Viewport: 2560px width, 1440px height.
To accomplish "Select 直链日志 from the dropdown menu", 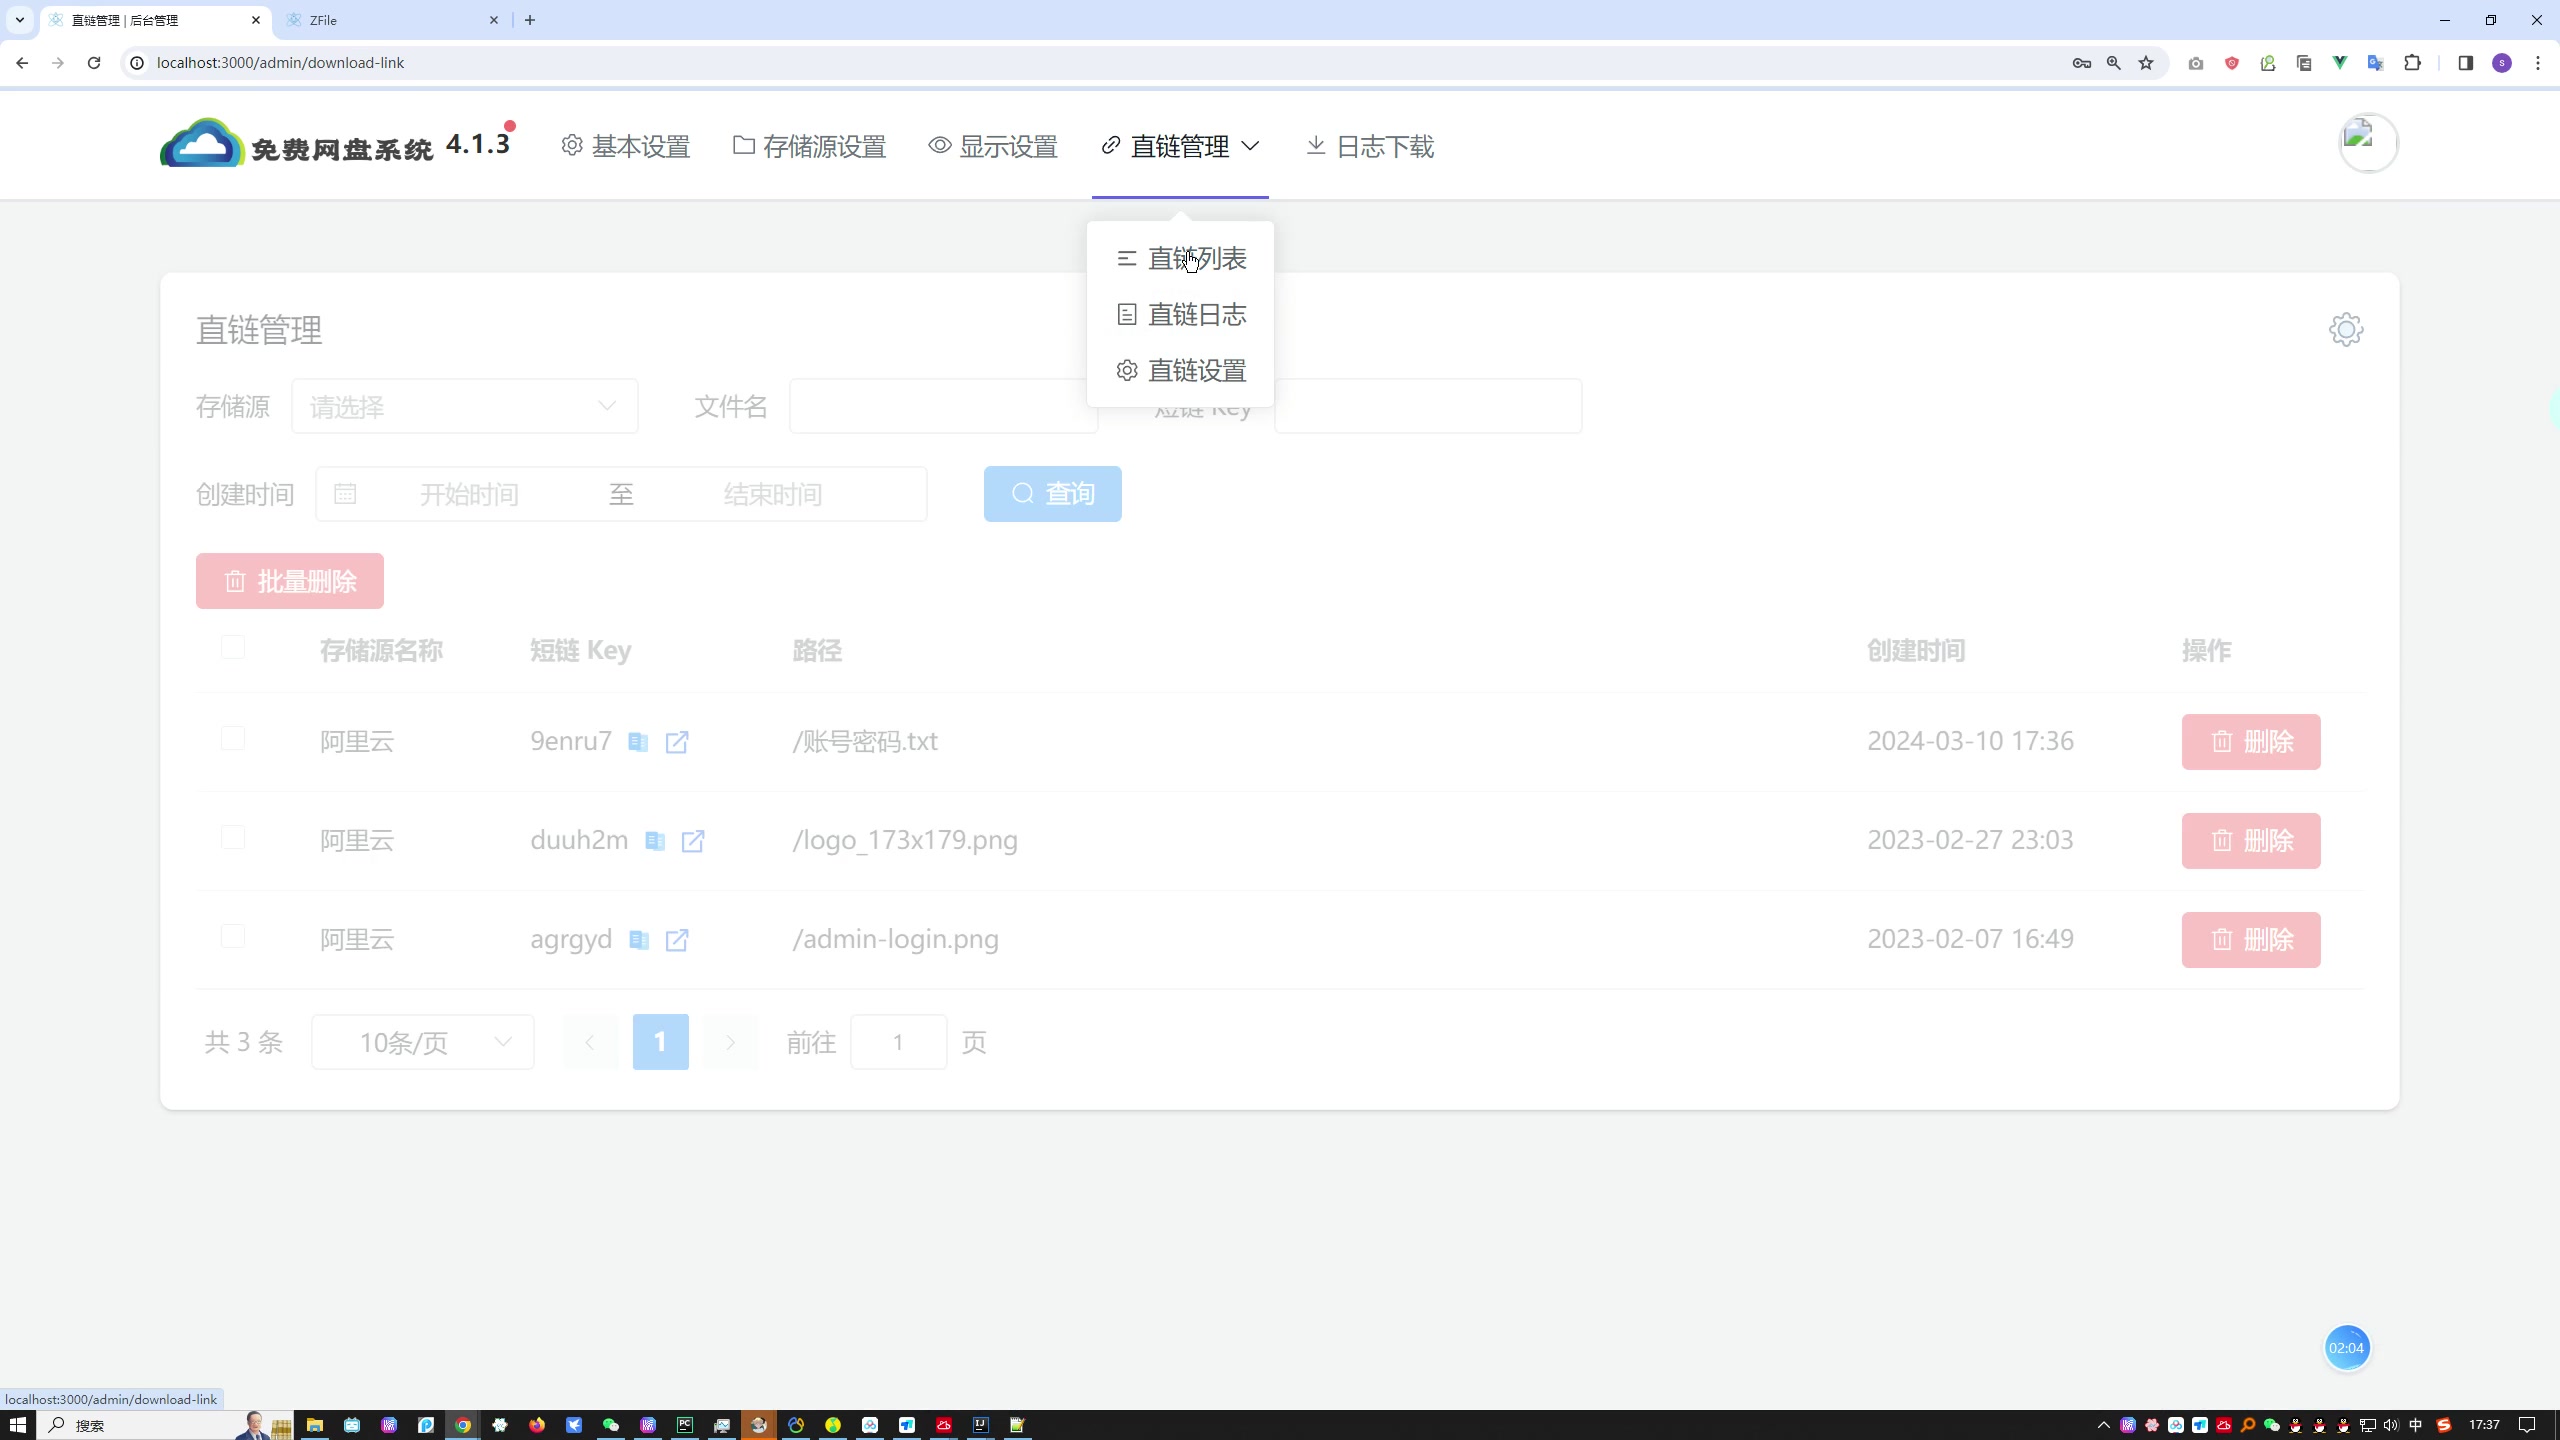I will click(1181, 315).
